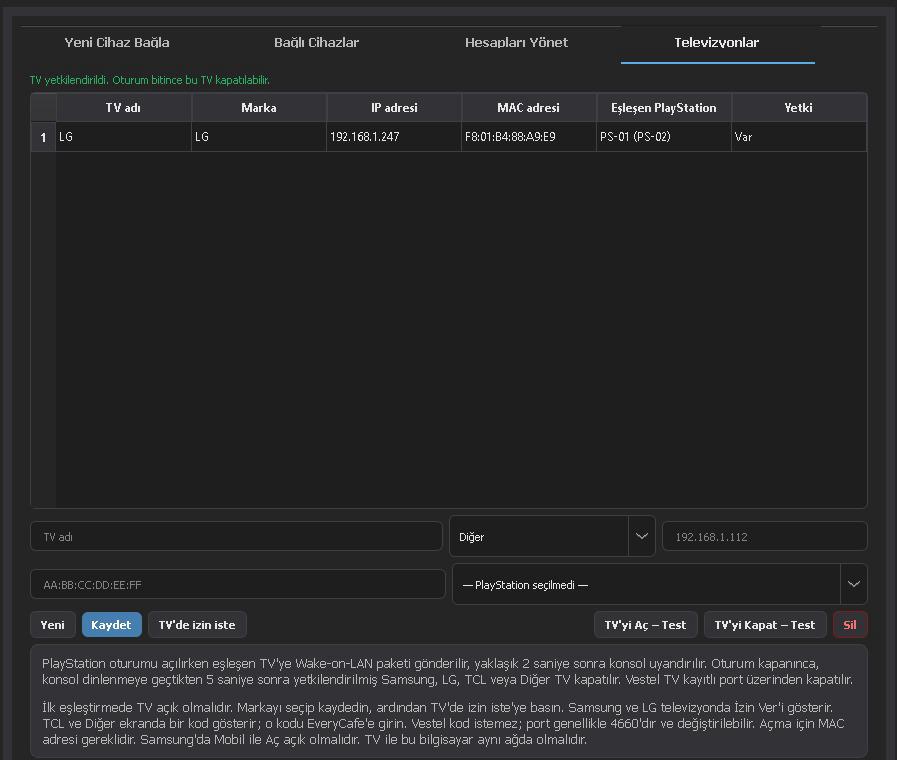Open the brand dropdown showing Diğer
Viewport: 897px width, 760px height.
click(x=552, y=536)
